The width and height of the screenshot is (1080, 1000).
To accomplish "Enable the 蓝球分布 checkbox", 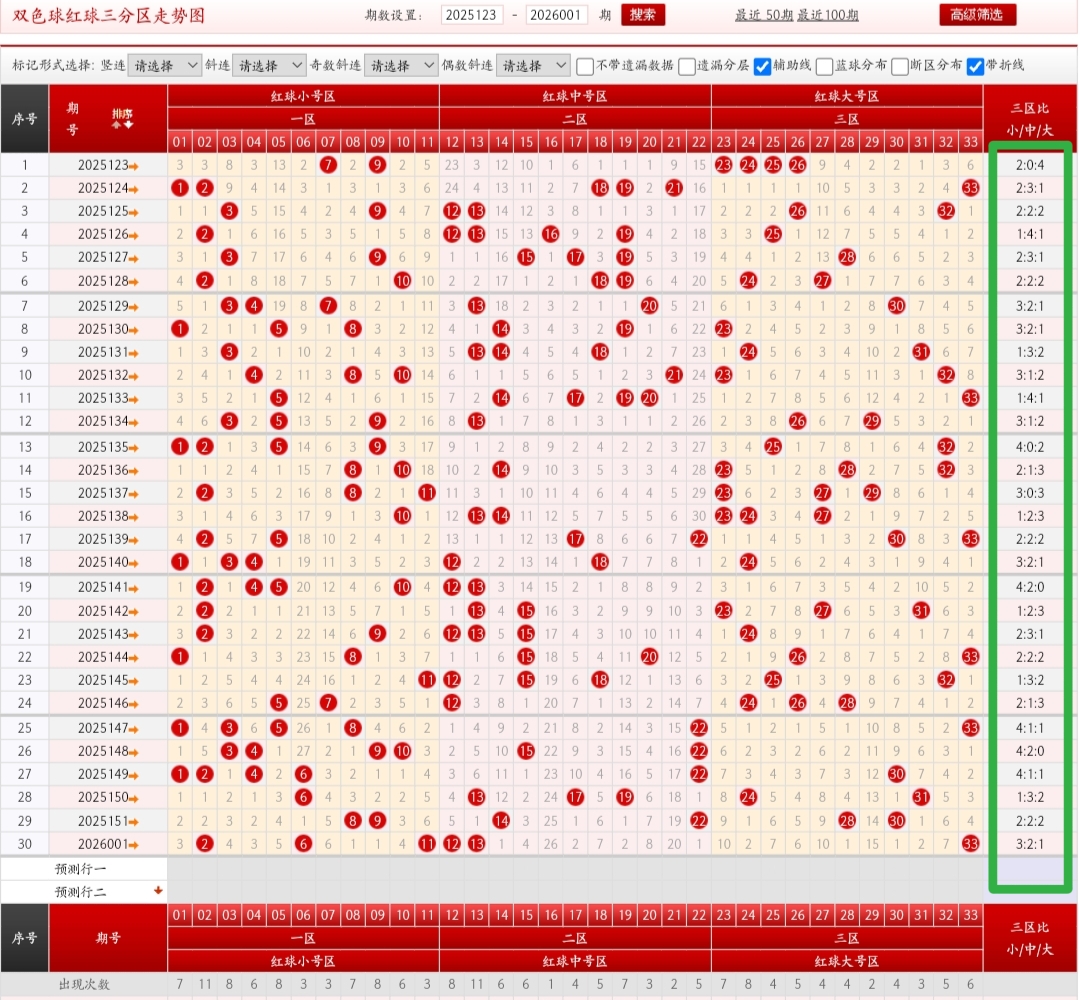I will point(824,66).
